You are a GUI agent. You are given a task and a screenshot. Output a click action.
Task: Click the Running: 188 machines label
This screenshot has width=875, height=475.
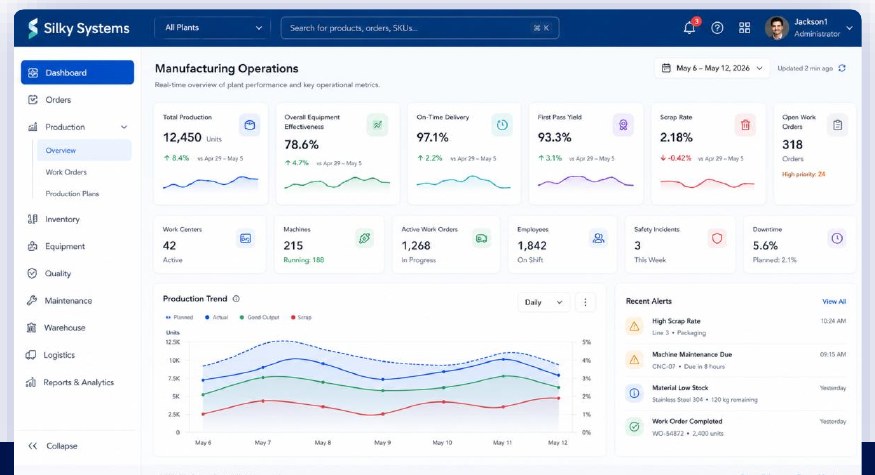[x=304, y=260]
